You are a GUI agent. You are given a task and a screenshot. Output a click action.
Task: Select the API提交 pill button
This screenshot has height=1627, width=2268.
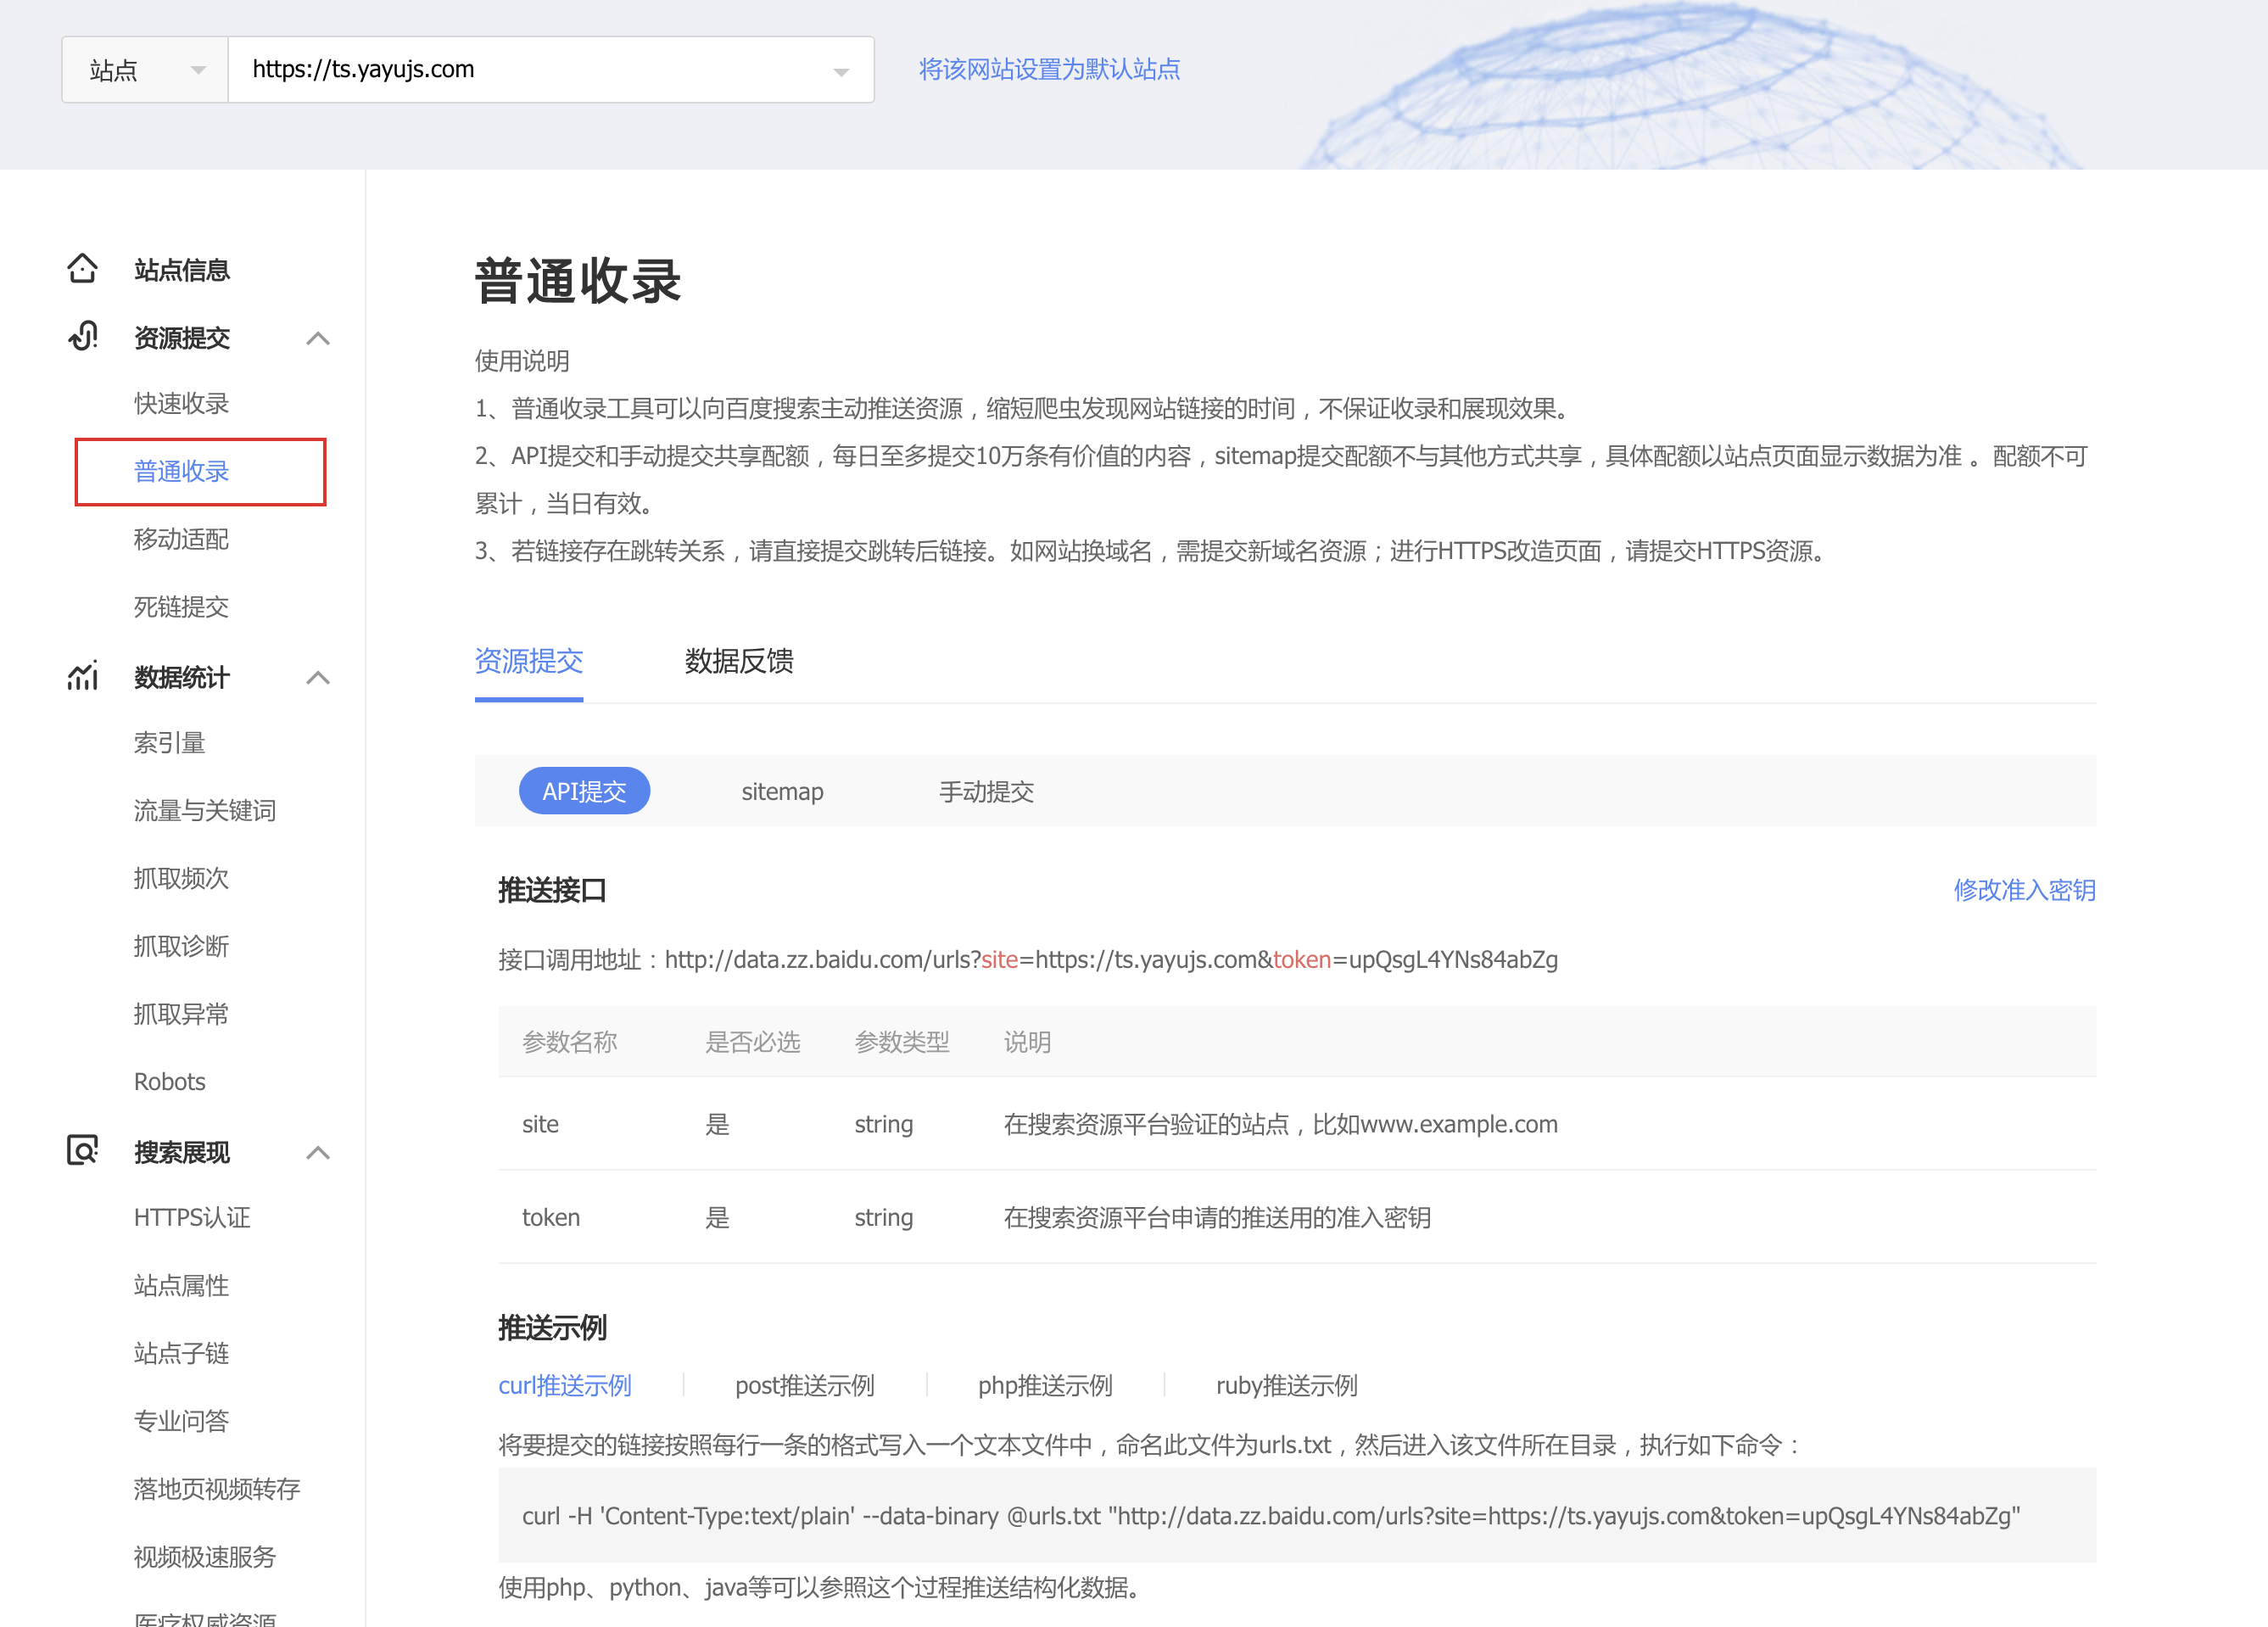[x=584, y=792]
